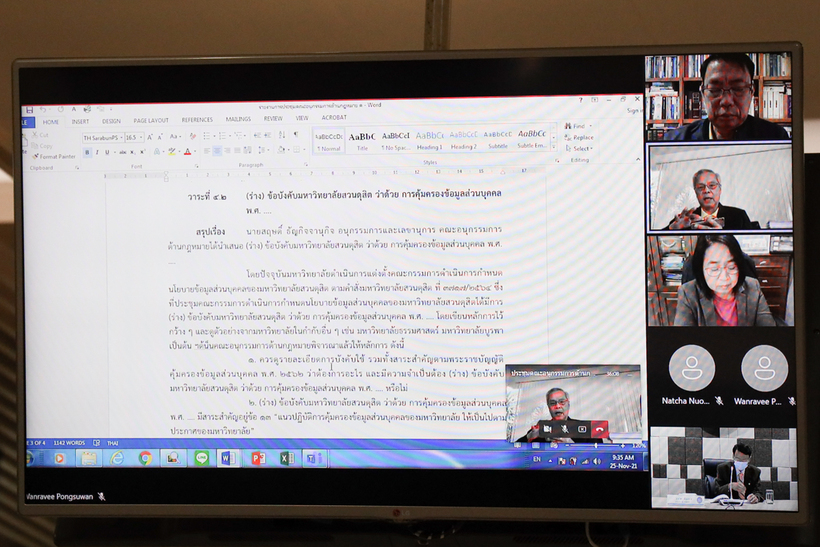Image resolution: width=820 pixels, height=547 pixels.
Task: Open the FILE tab
Action: coord(28,122)
